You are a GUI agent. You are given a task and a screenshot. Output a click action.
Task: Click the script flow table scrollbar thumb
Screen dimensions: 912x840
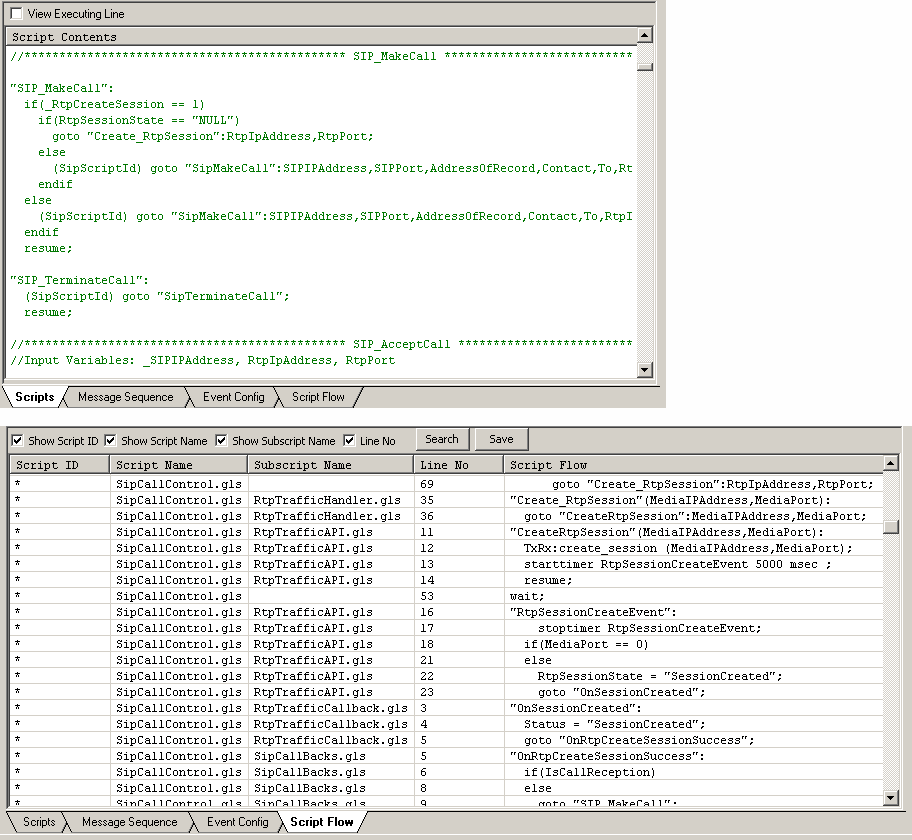coord(890,526)
